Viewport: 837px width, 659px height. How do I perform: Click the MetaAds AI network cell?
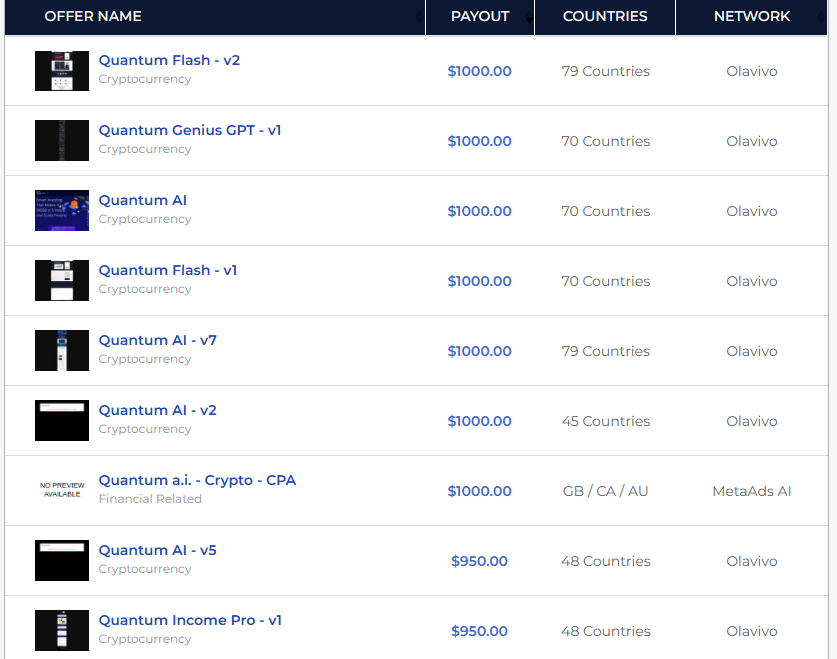pyautogui.click(x=752, y=491)
